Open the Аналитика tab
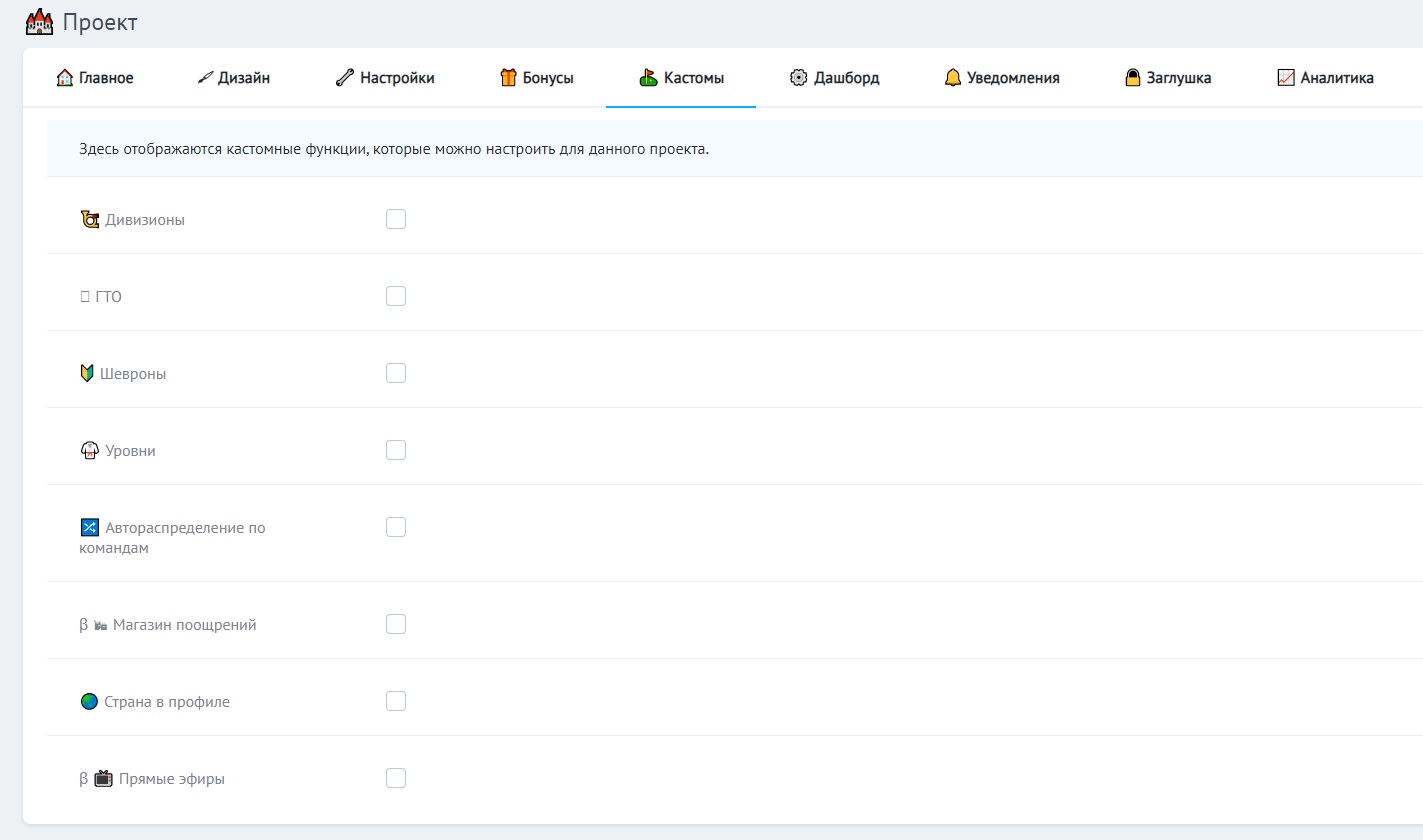 click(1325, 78)
